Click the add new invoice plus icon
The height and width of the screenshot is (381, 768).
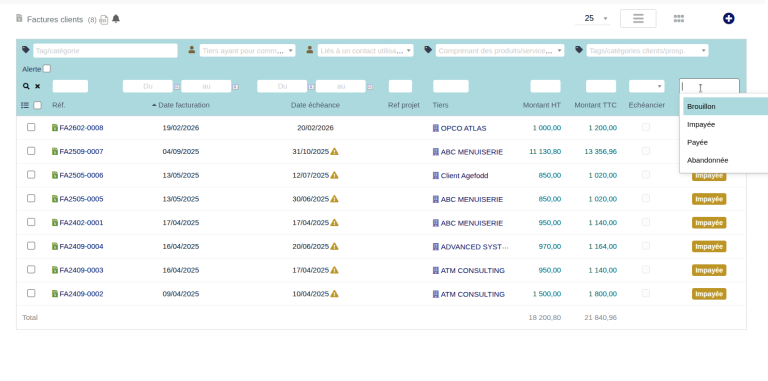pos(728,19)
